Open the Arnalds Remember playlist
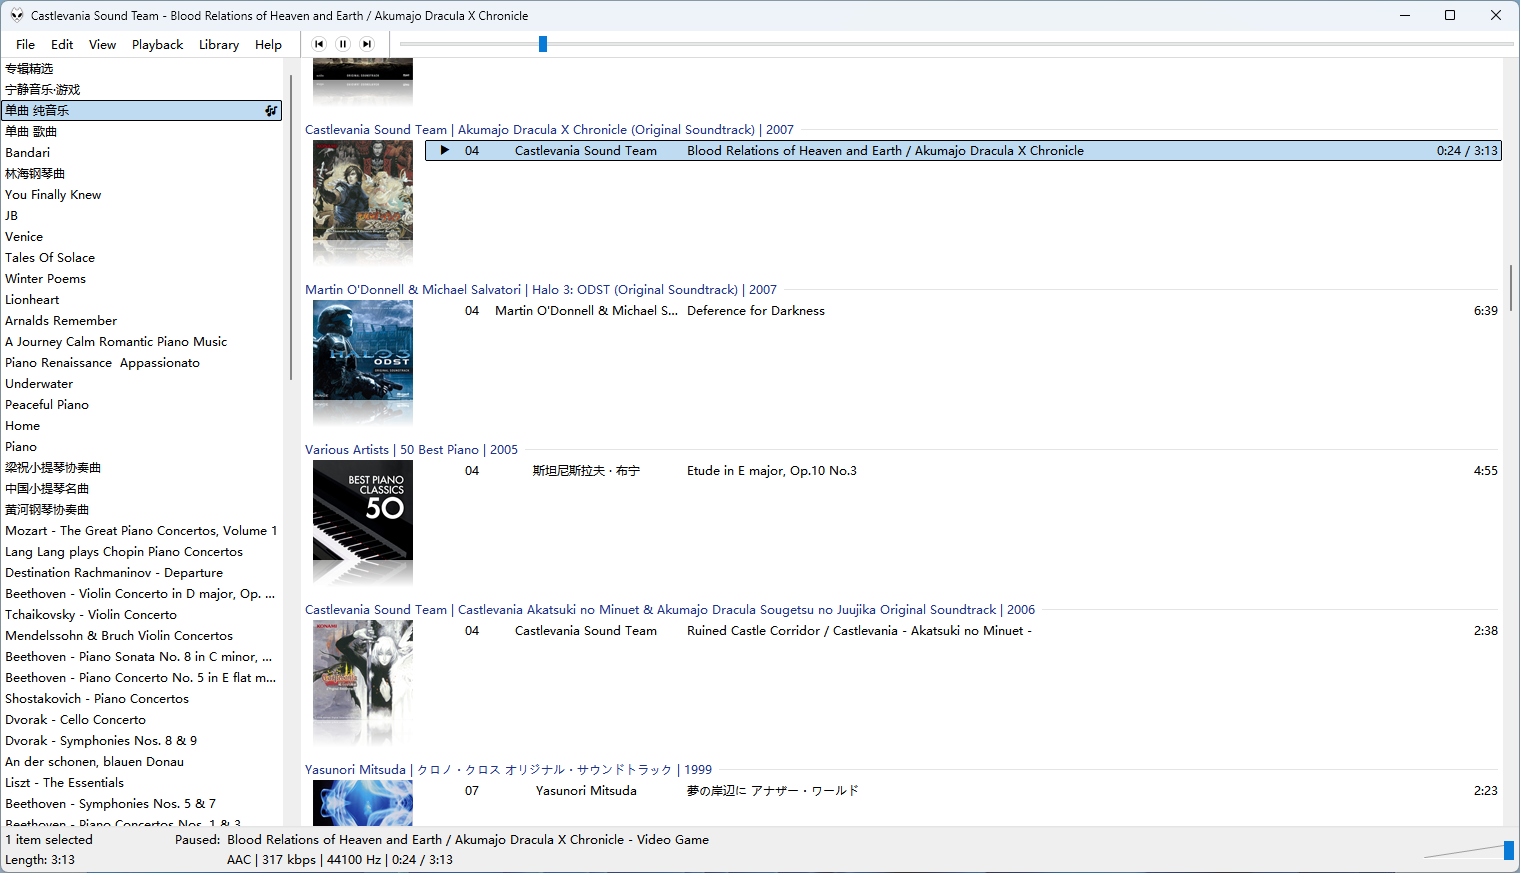This screenshot has width=1520, height=873. (x=141, y=321)
